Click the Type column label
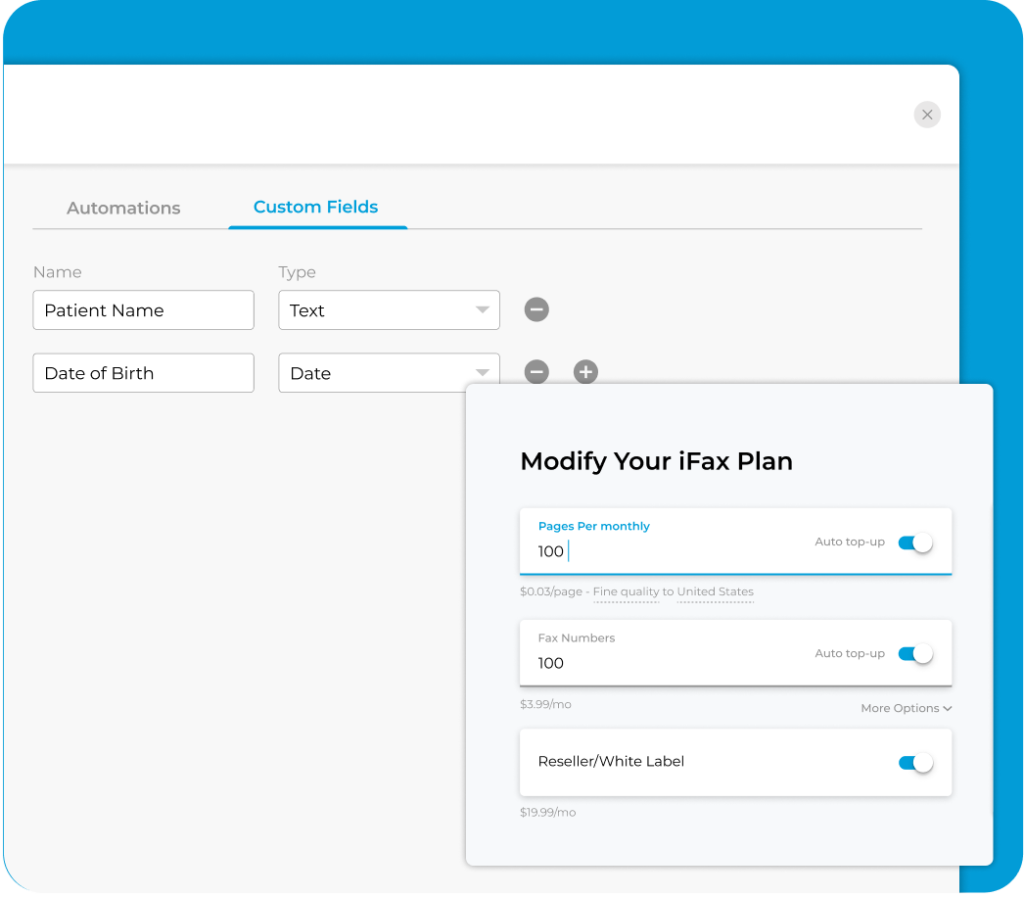The height and width of the screenshot is (897, 1024). [x=296, y=272]
